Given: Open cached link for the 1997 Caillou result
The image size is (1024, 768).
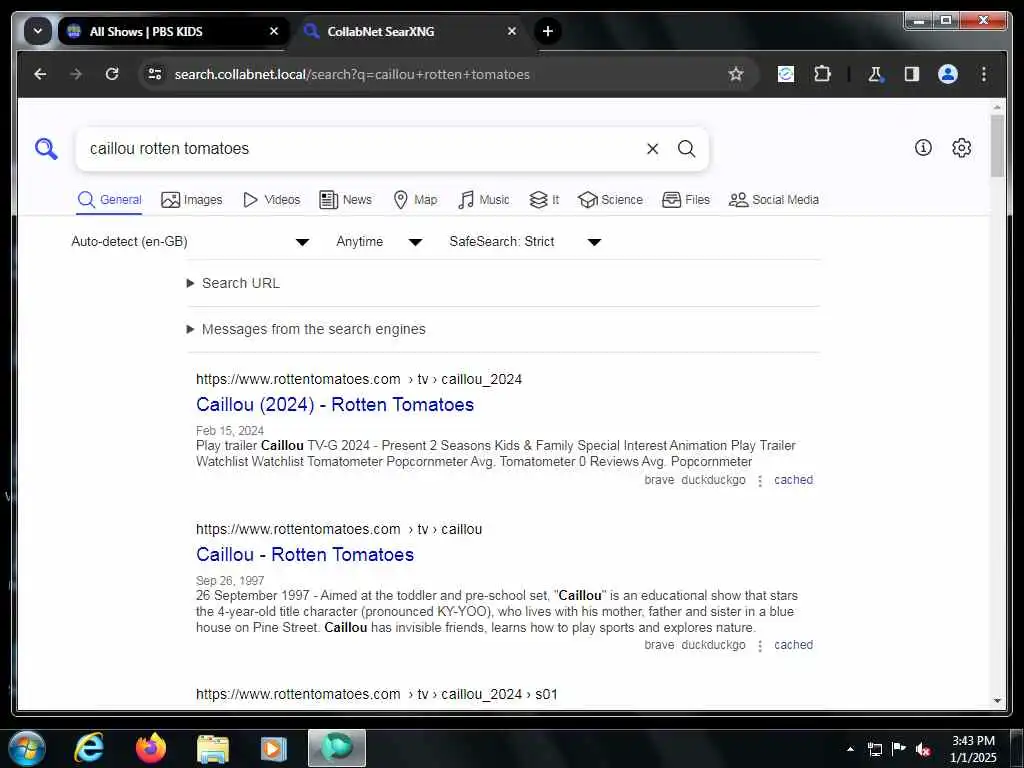Looking at the screenshot, I should (793, 645).
